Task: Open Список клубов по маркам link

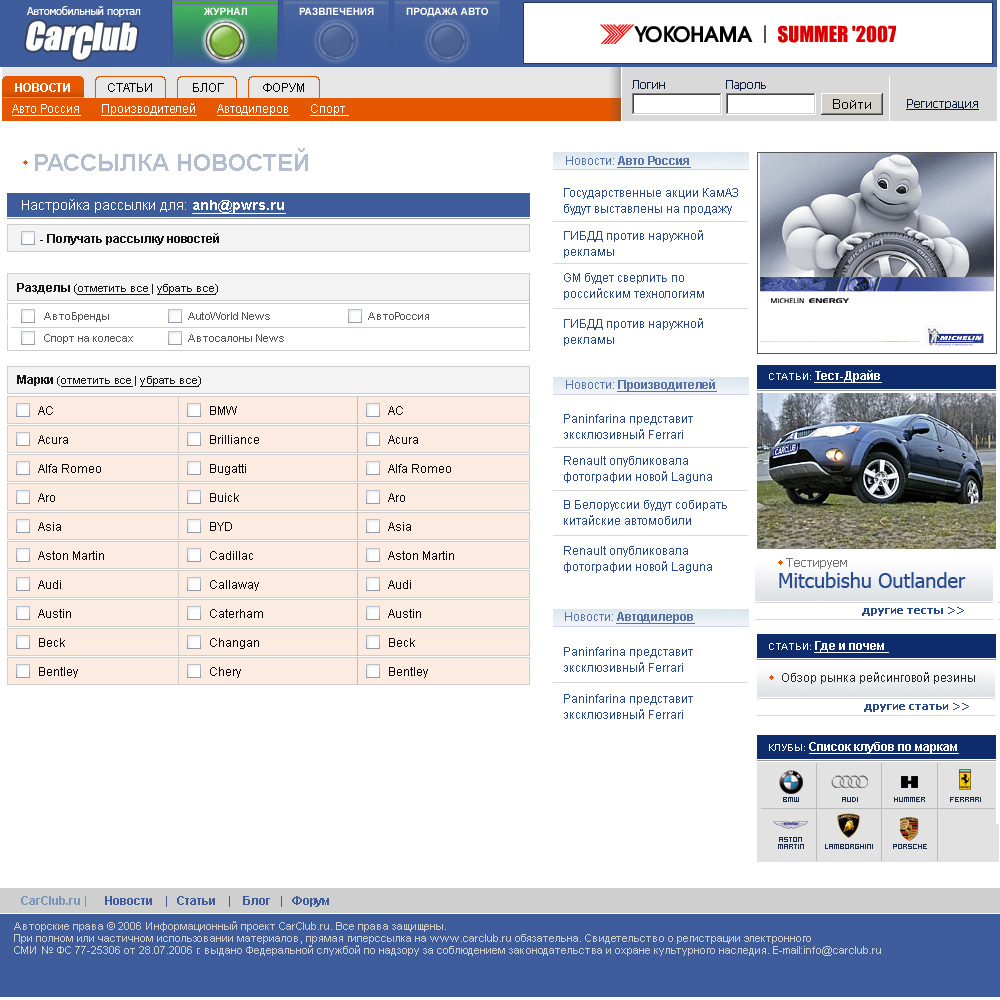Action: click(883, 747)
